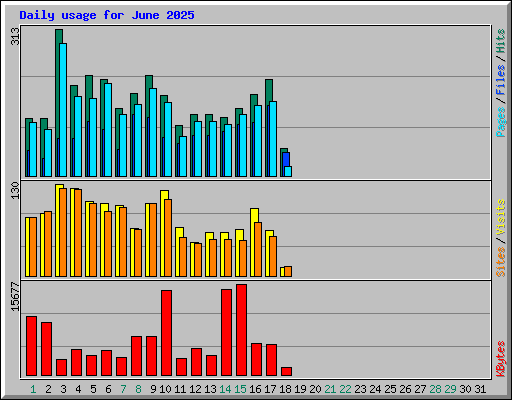The image size is (512, 400).
Task: Click the orange sites bar for day 12
Action: coord(198,260)
